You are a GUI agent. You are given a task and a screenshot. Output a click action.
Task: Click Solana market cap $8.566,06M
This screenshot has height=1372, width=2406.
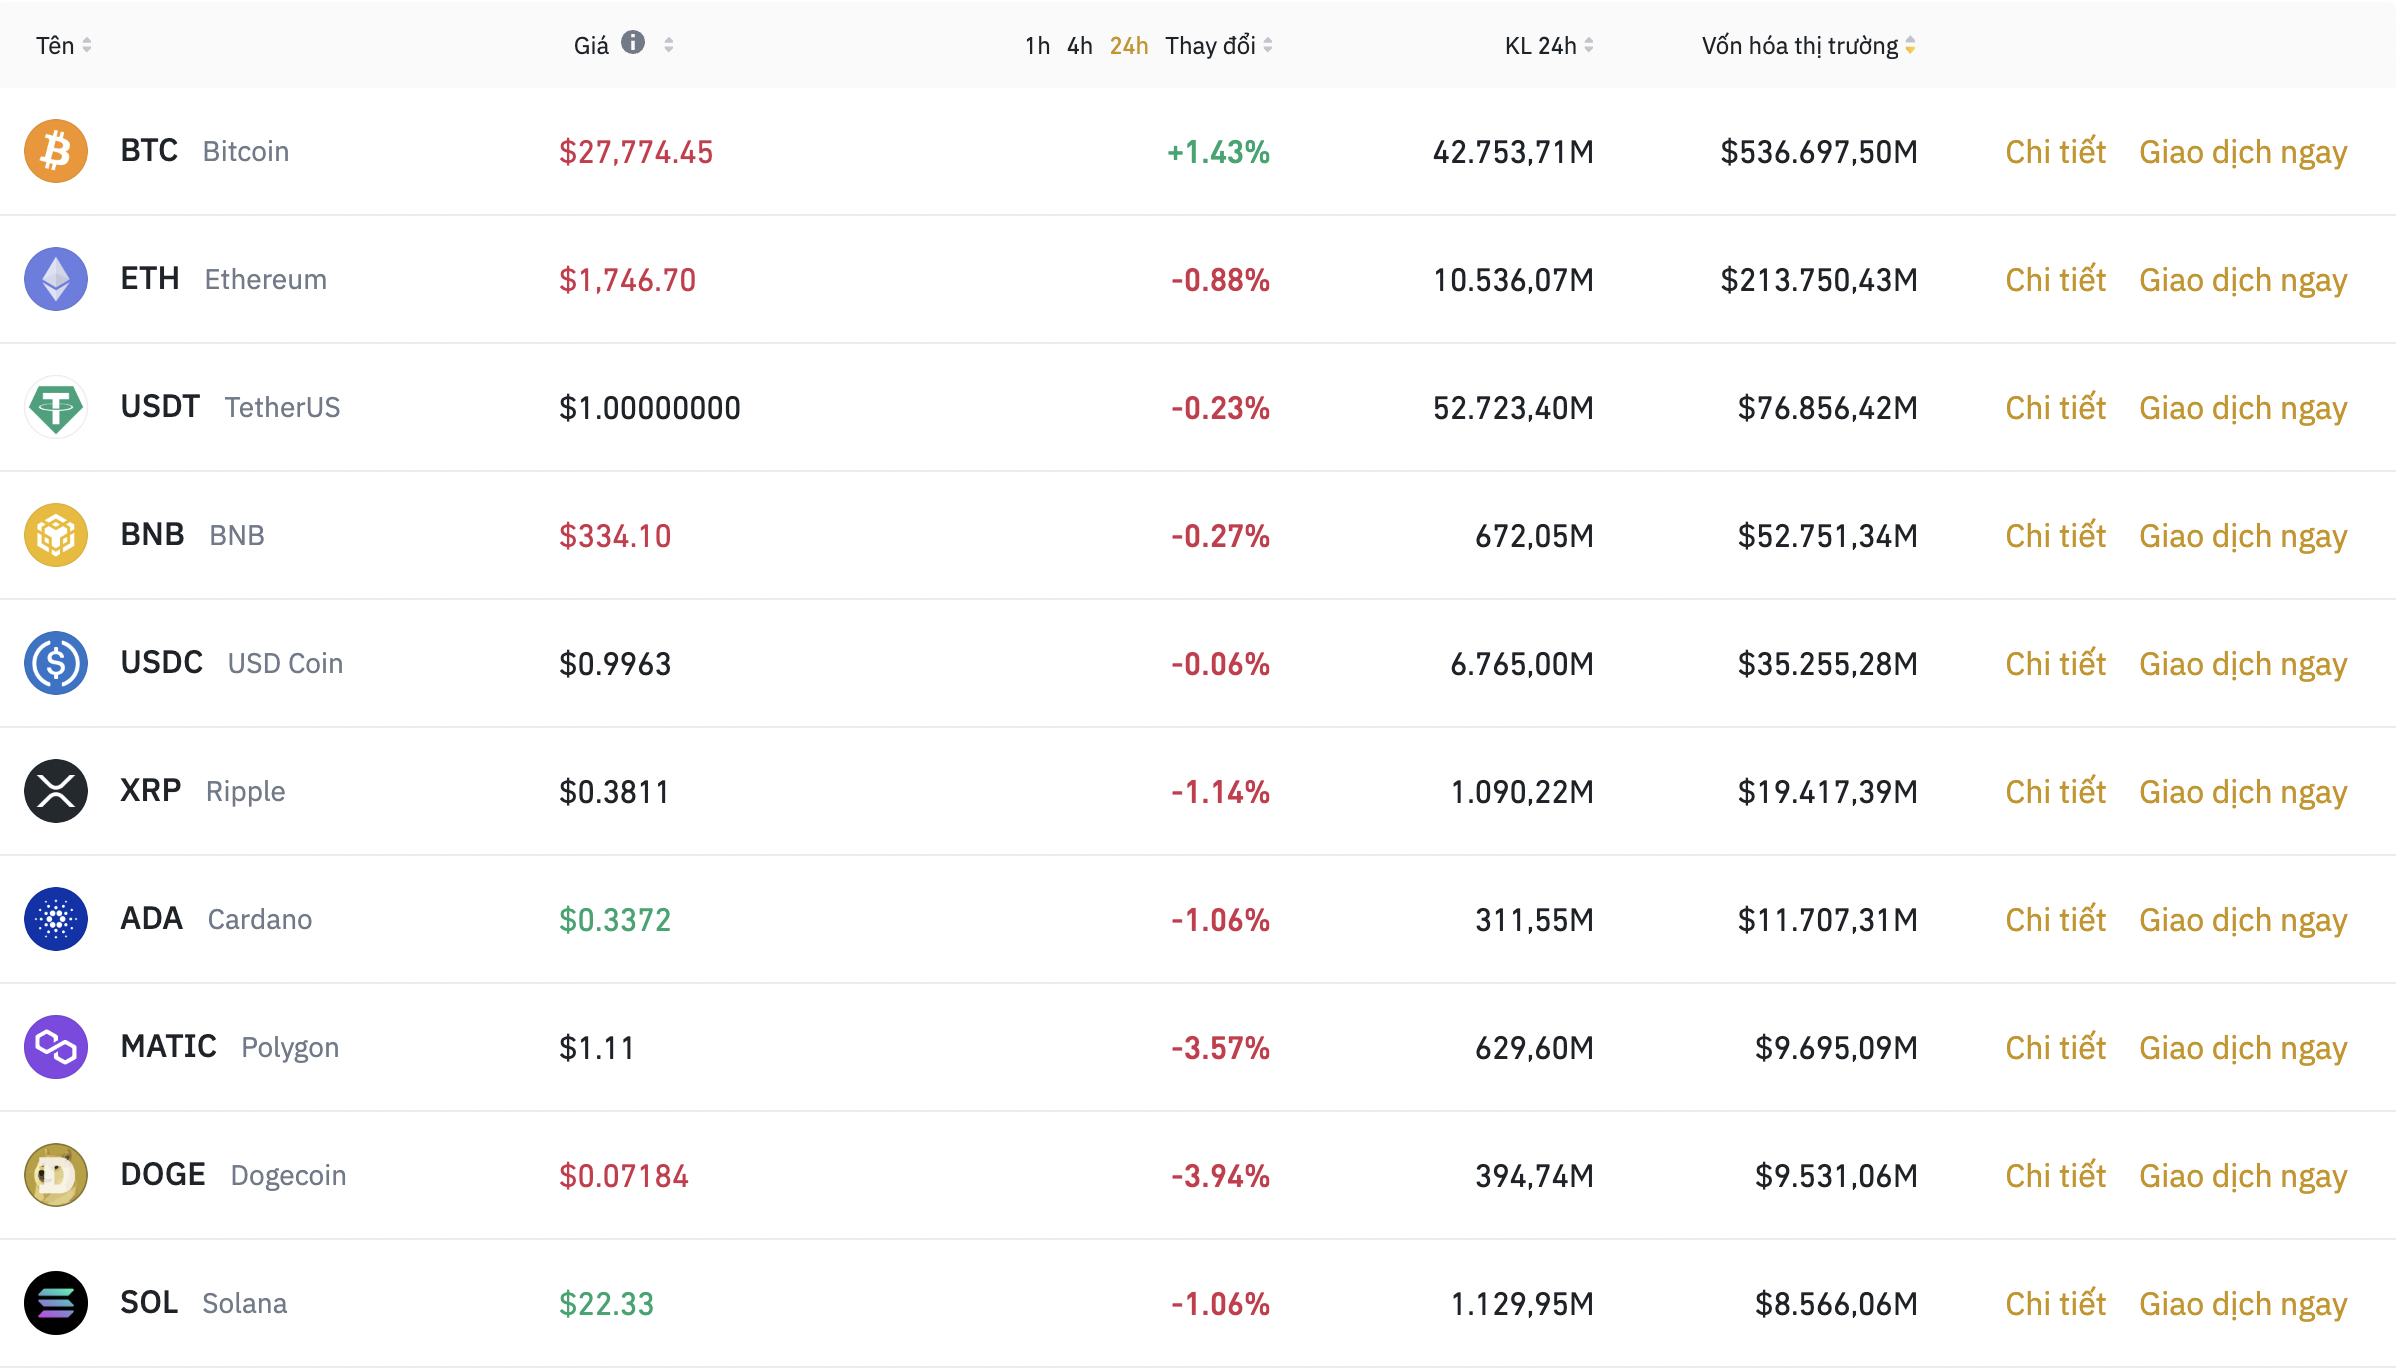(x=1836, y=1304)
